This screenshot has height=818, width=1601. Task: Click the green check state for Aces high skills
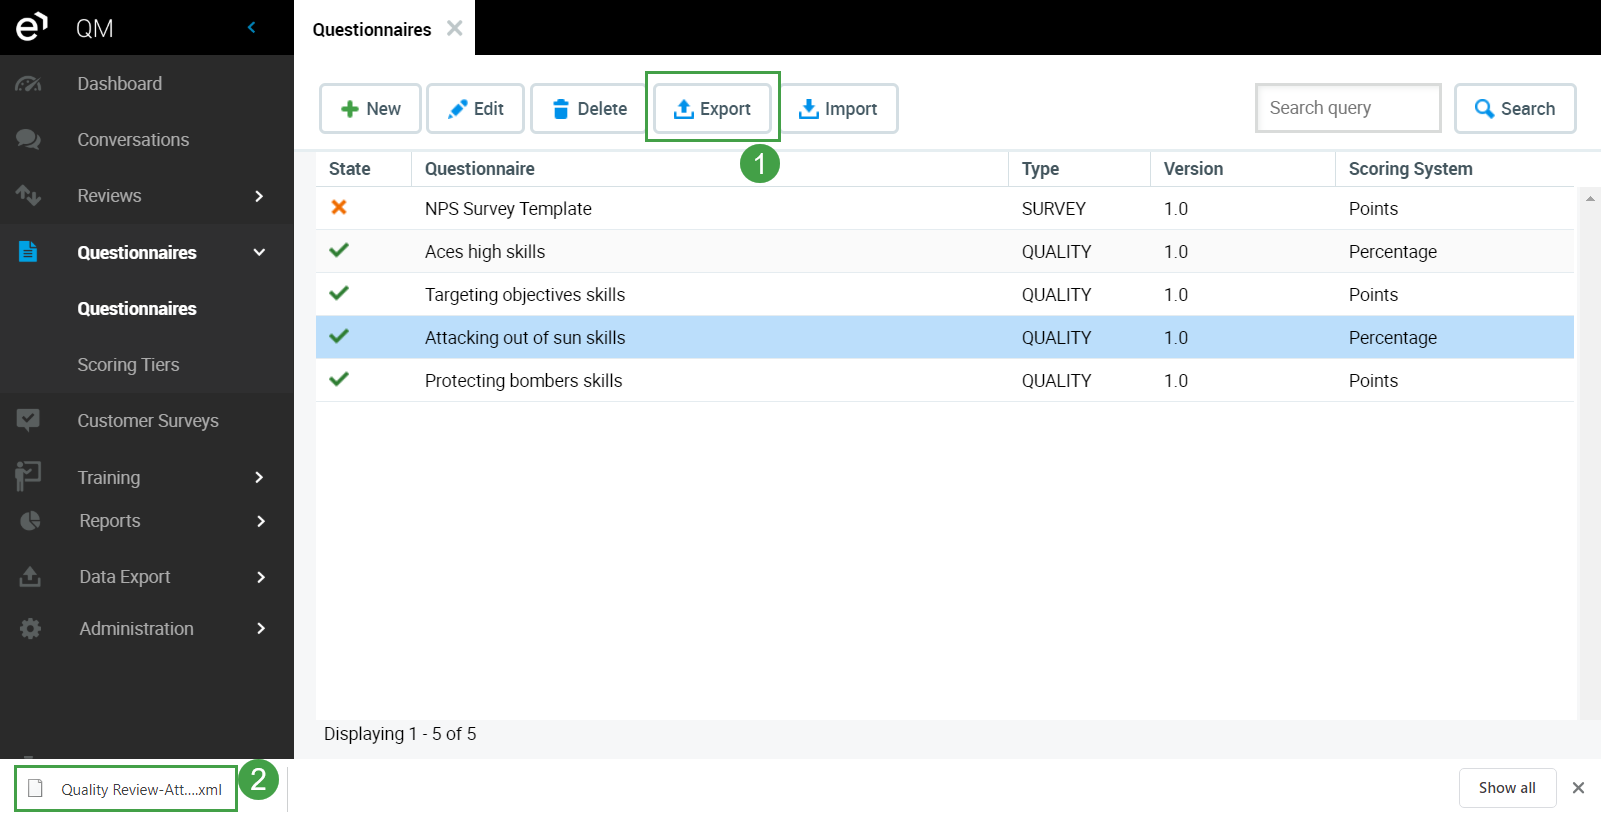tap(339, 250)
